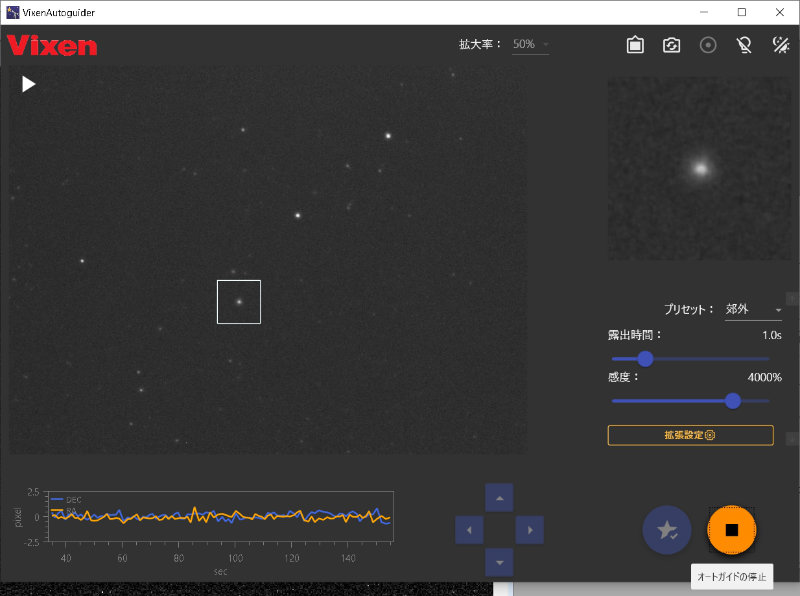Click the 露出時間 exposure time slider handle

click(x=645, y=358)
